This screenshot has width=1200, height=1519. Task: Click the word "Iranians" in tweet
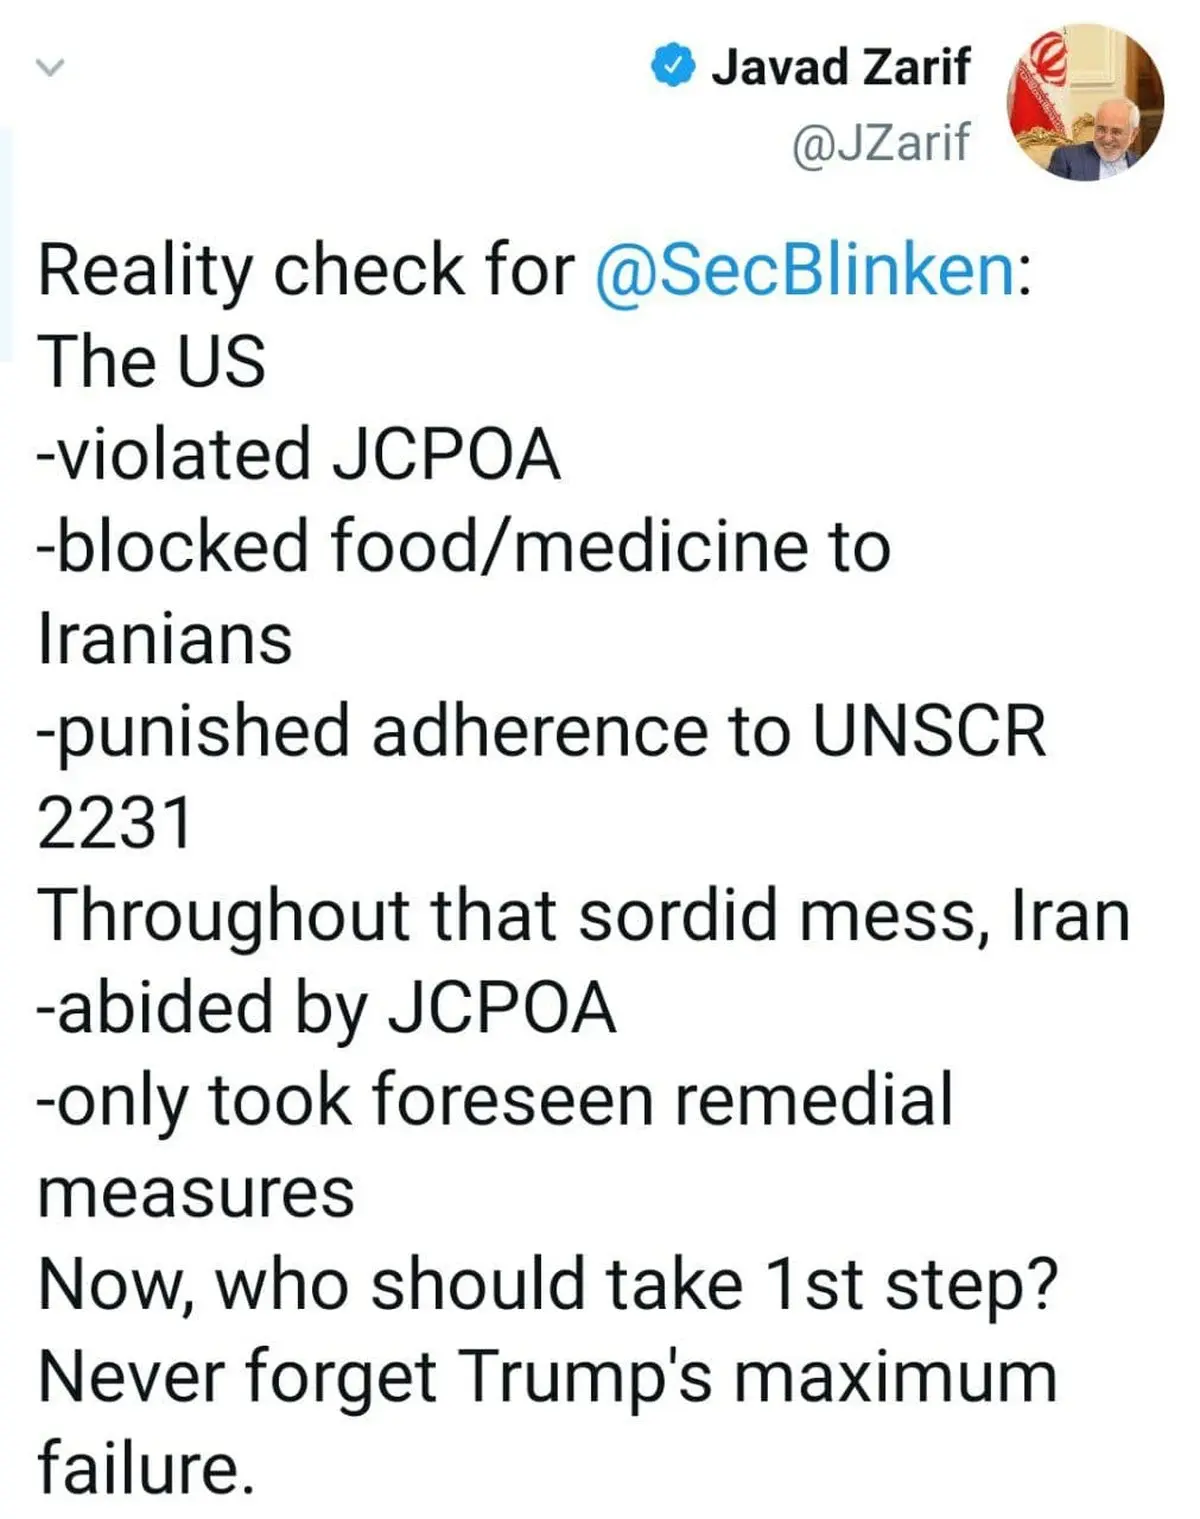pyautogui.click(x=165, y=639)
